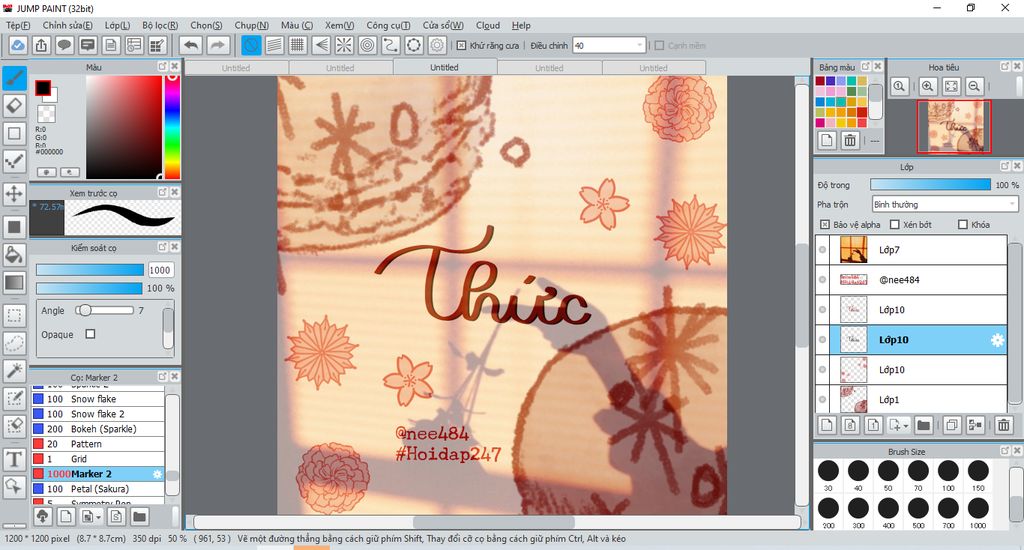The height and width of the screenshot is (550, 1024).
Task: Enable vanishing point snap guide
Action: coord(321,45)
